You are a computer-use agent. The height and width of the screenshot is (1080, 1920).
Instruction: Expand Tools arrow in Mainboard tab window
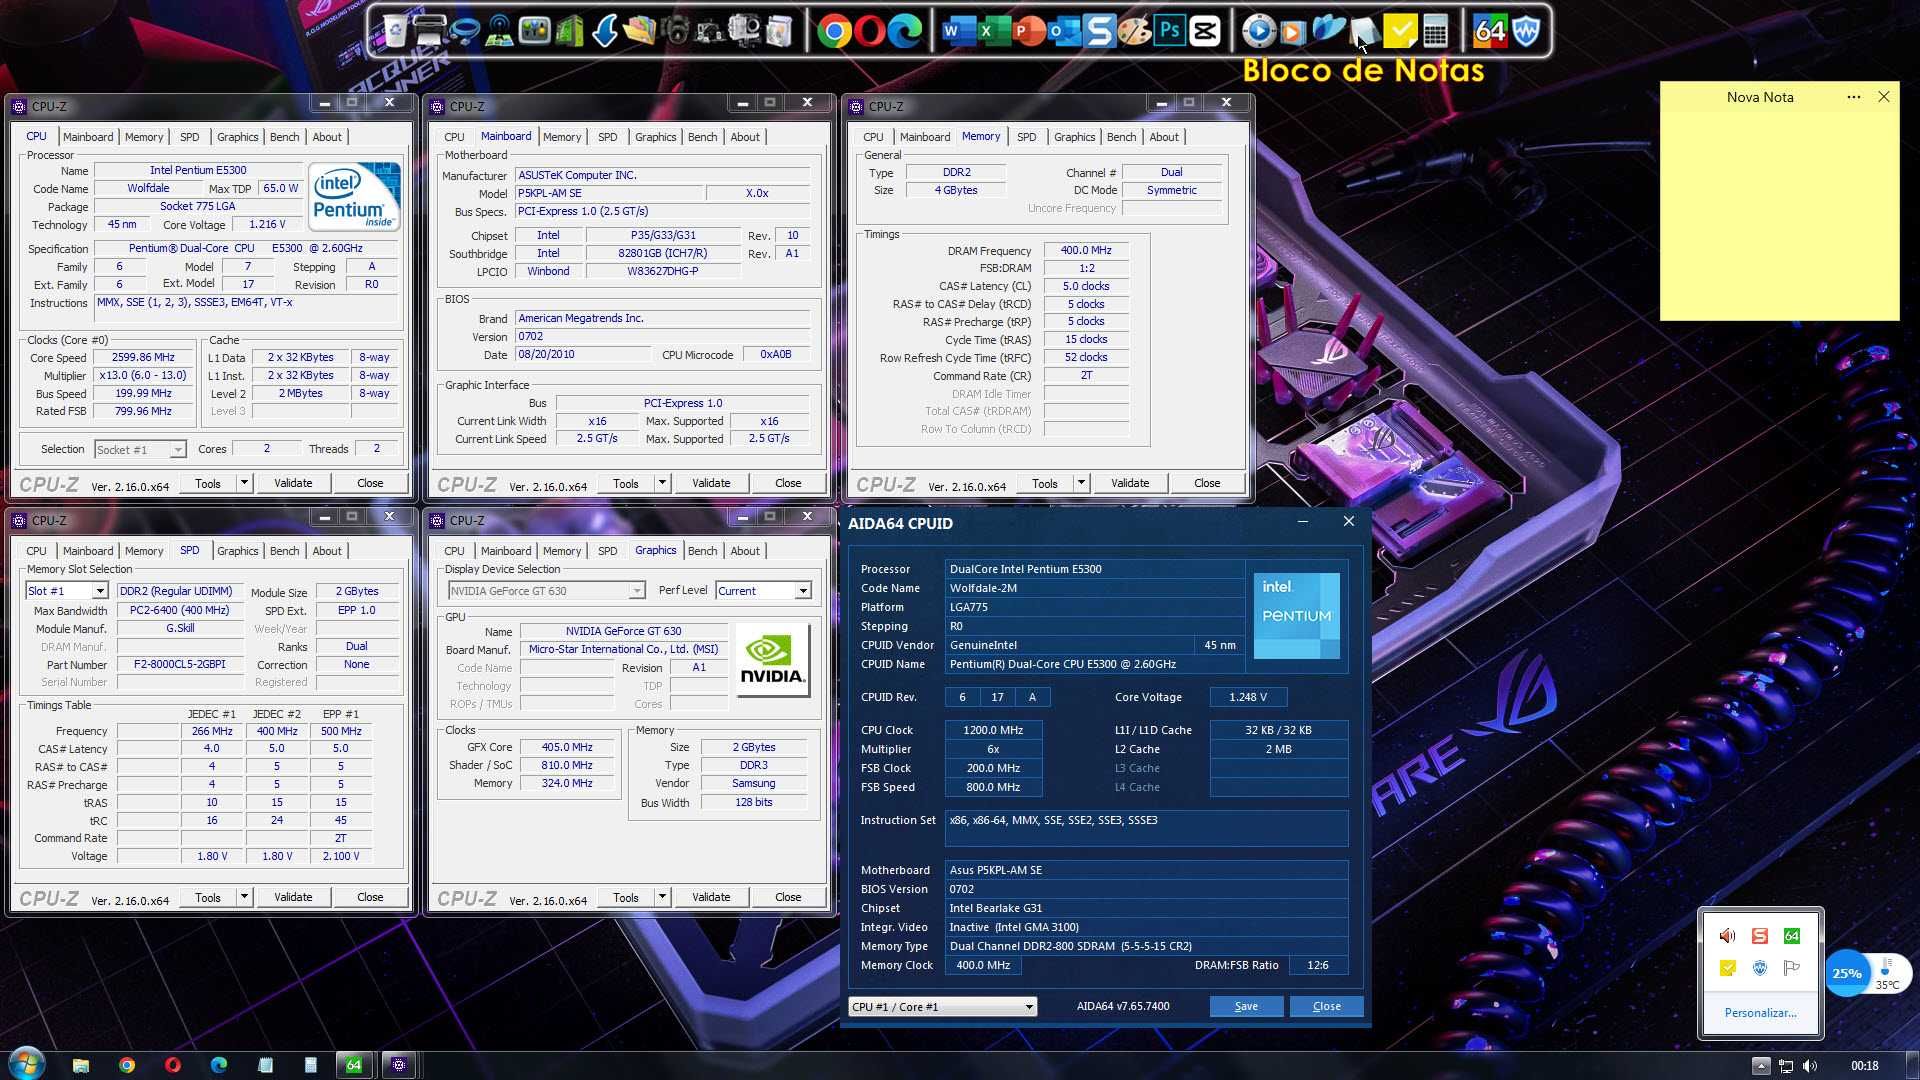pos(661,483)
